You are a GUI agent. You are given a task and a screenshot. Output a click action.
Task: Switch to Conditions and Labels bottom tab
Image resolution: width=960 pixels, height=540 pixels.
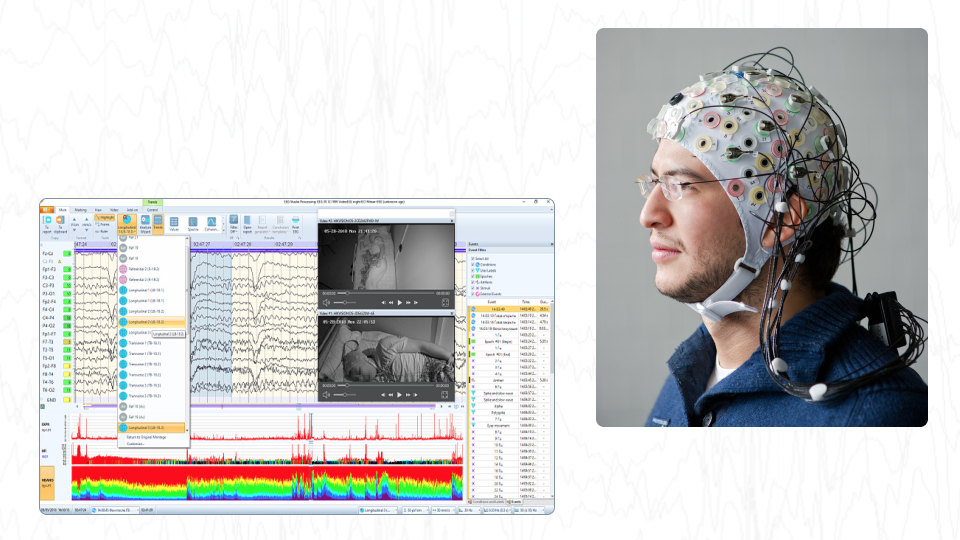[487, 501]
